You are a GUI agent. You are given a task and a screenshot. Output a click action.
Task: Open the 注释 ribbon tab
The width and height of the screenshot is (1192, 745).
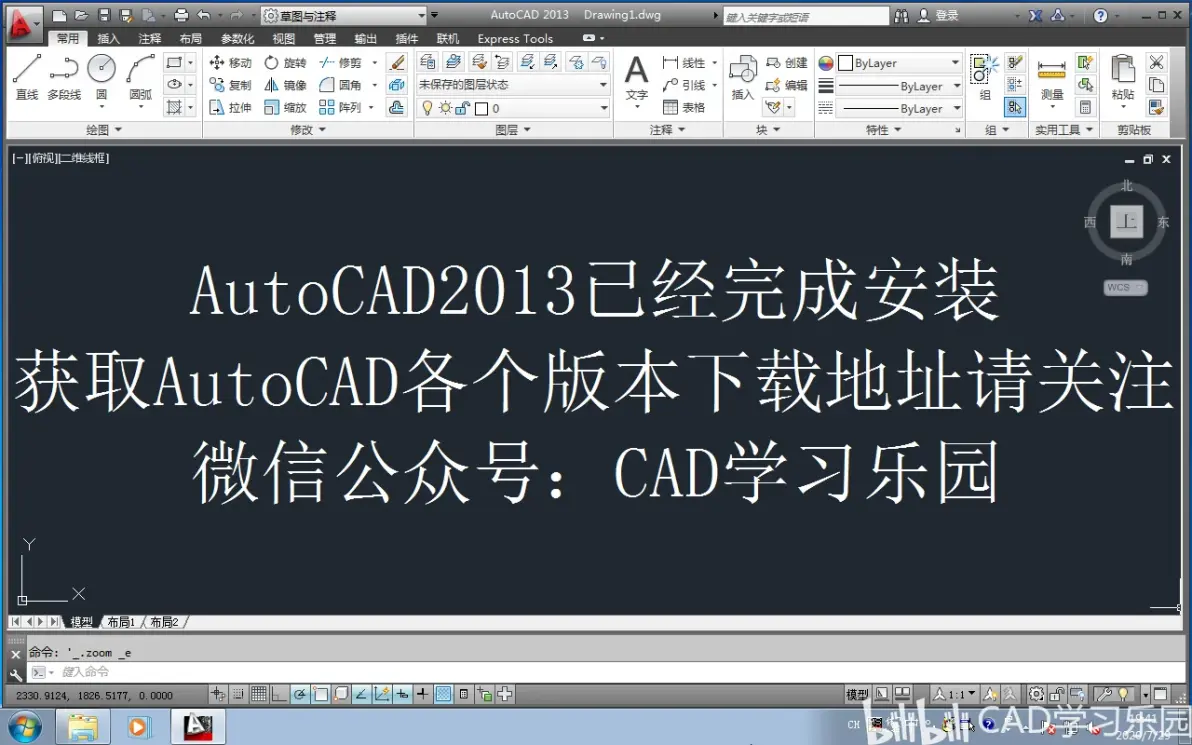point(150,39)
